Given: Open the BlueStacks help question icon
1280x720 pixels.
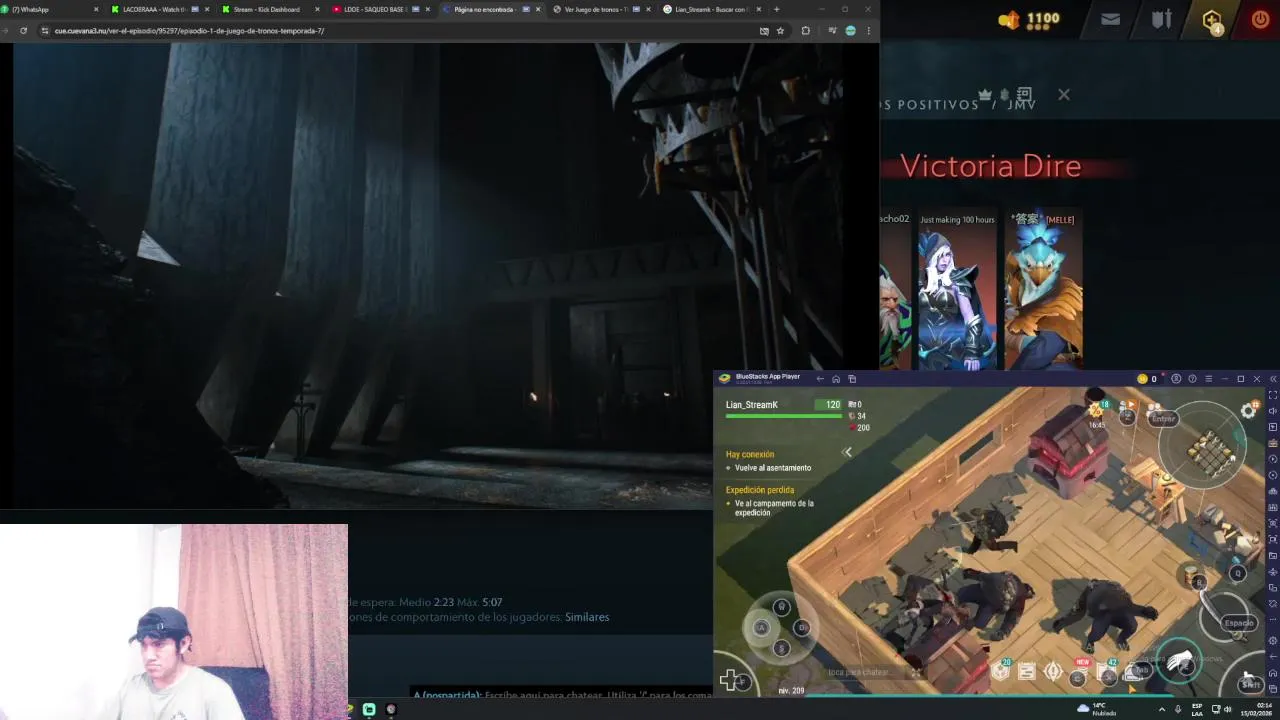Looking at the screenshot, I should coord(1192,379).
